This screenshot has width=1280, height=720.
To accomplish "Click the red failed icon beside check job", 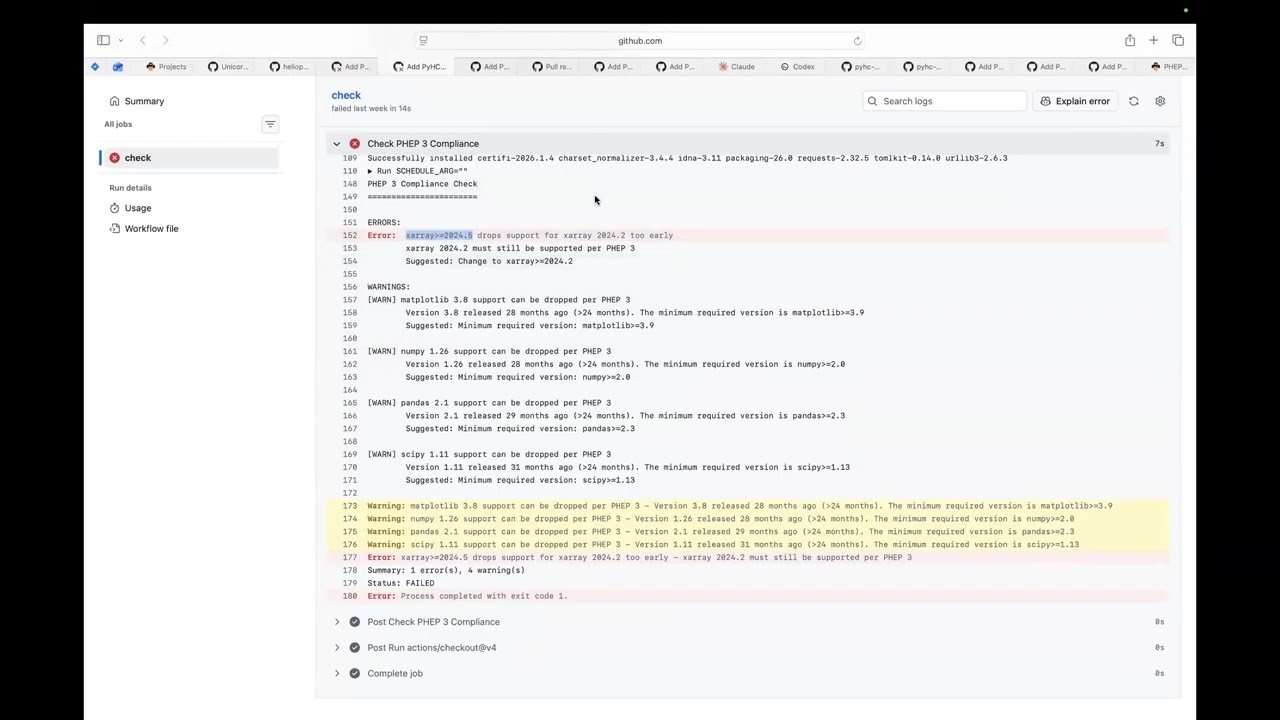I will tap(115, 158).
